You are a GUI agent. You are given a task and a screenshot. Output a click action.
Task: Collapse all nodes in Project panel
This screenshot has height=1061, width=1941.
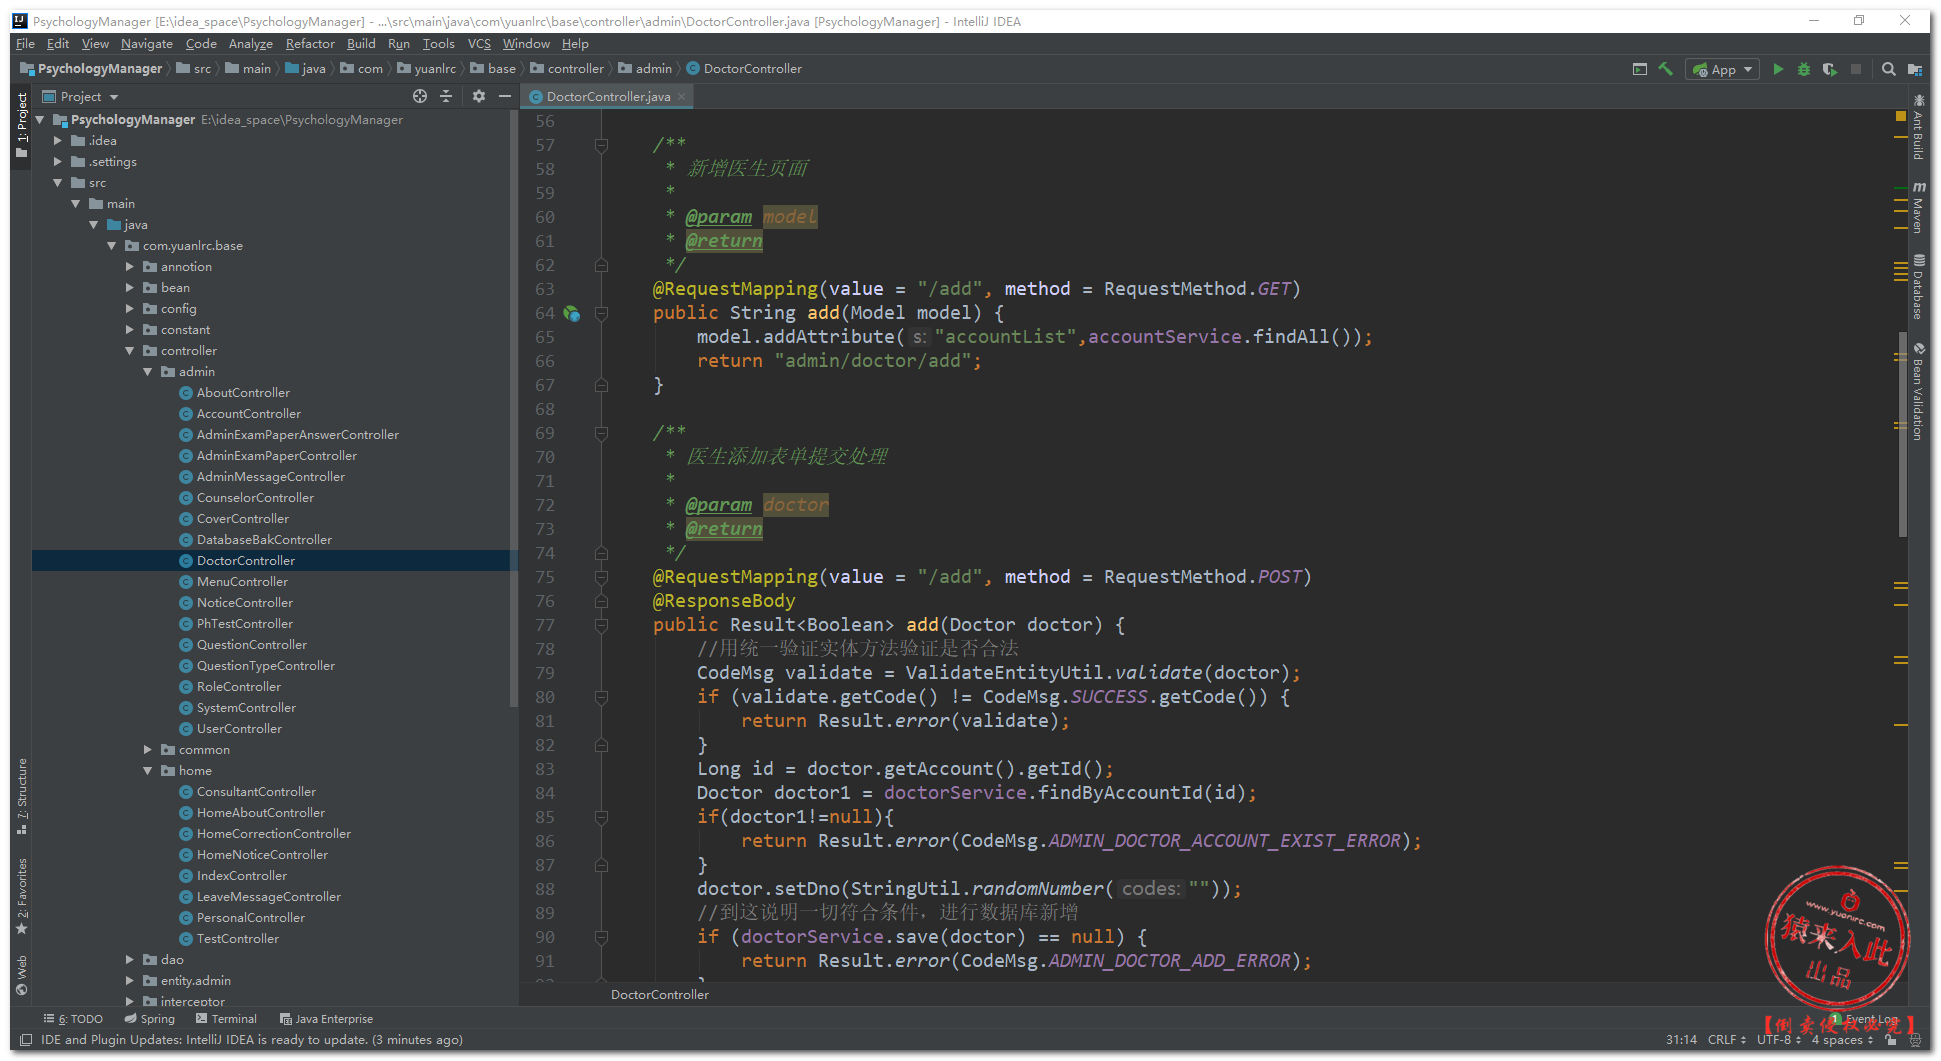pyautogui.click(x=446, y=96)
